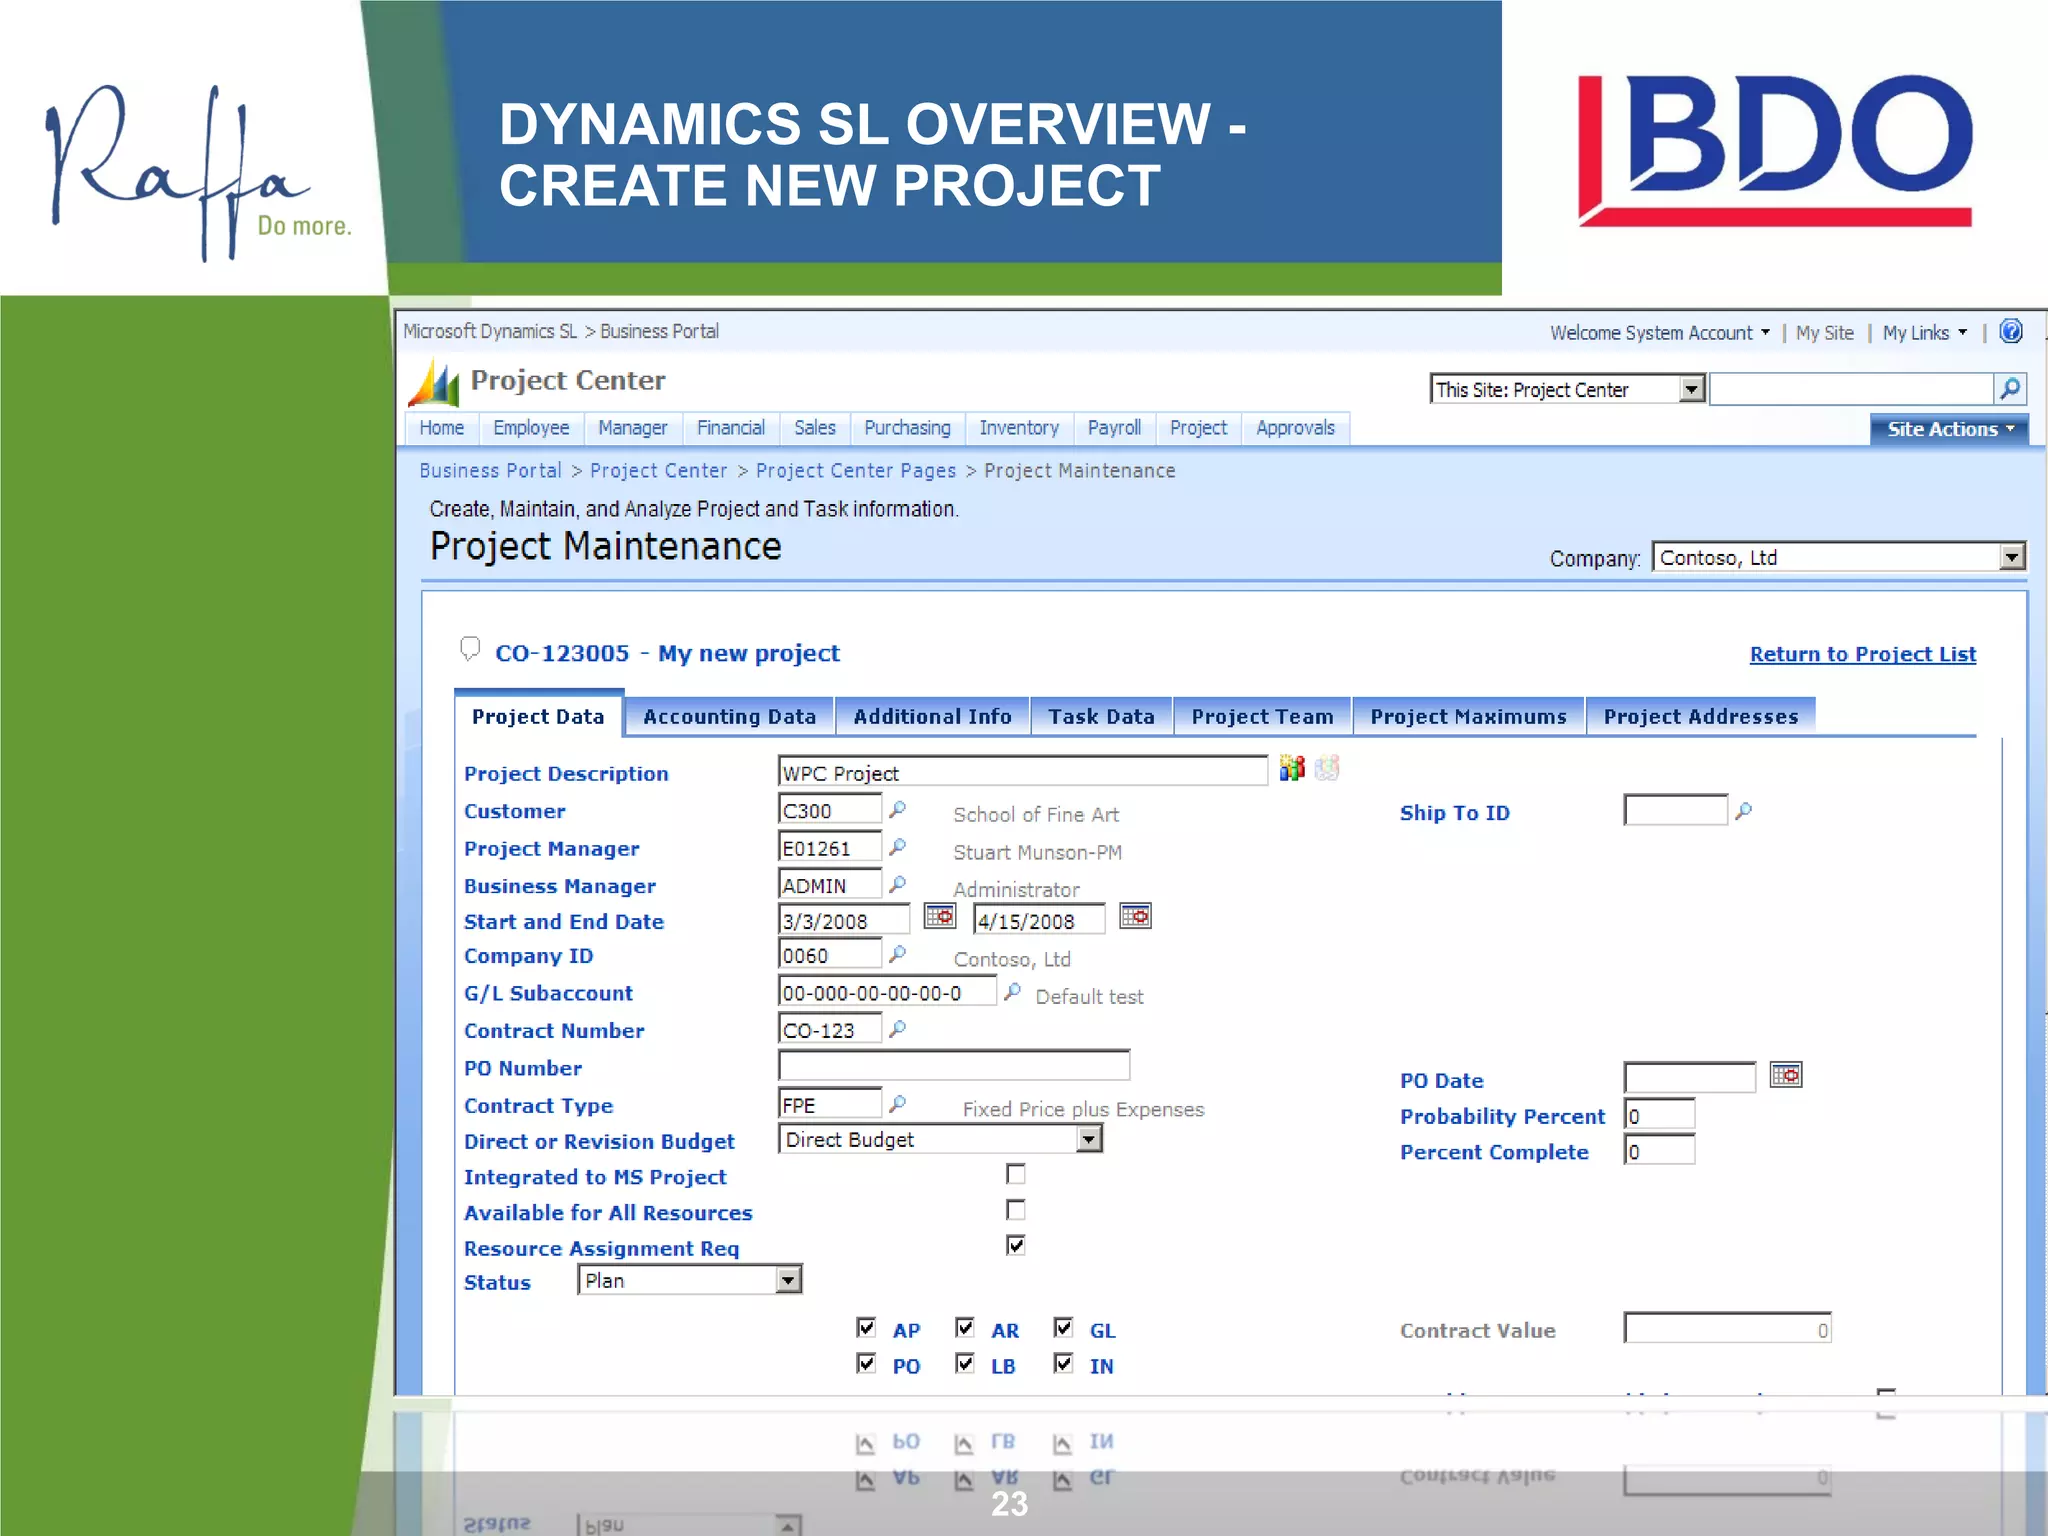Viewport: 2048px width, 1536px height.
Task: Click the Percent Complete input field
Action: (x=1660, y=1150)
